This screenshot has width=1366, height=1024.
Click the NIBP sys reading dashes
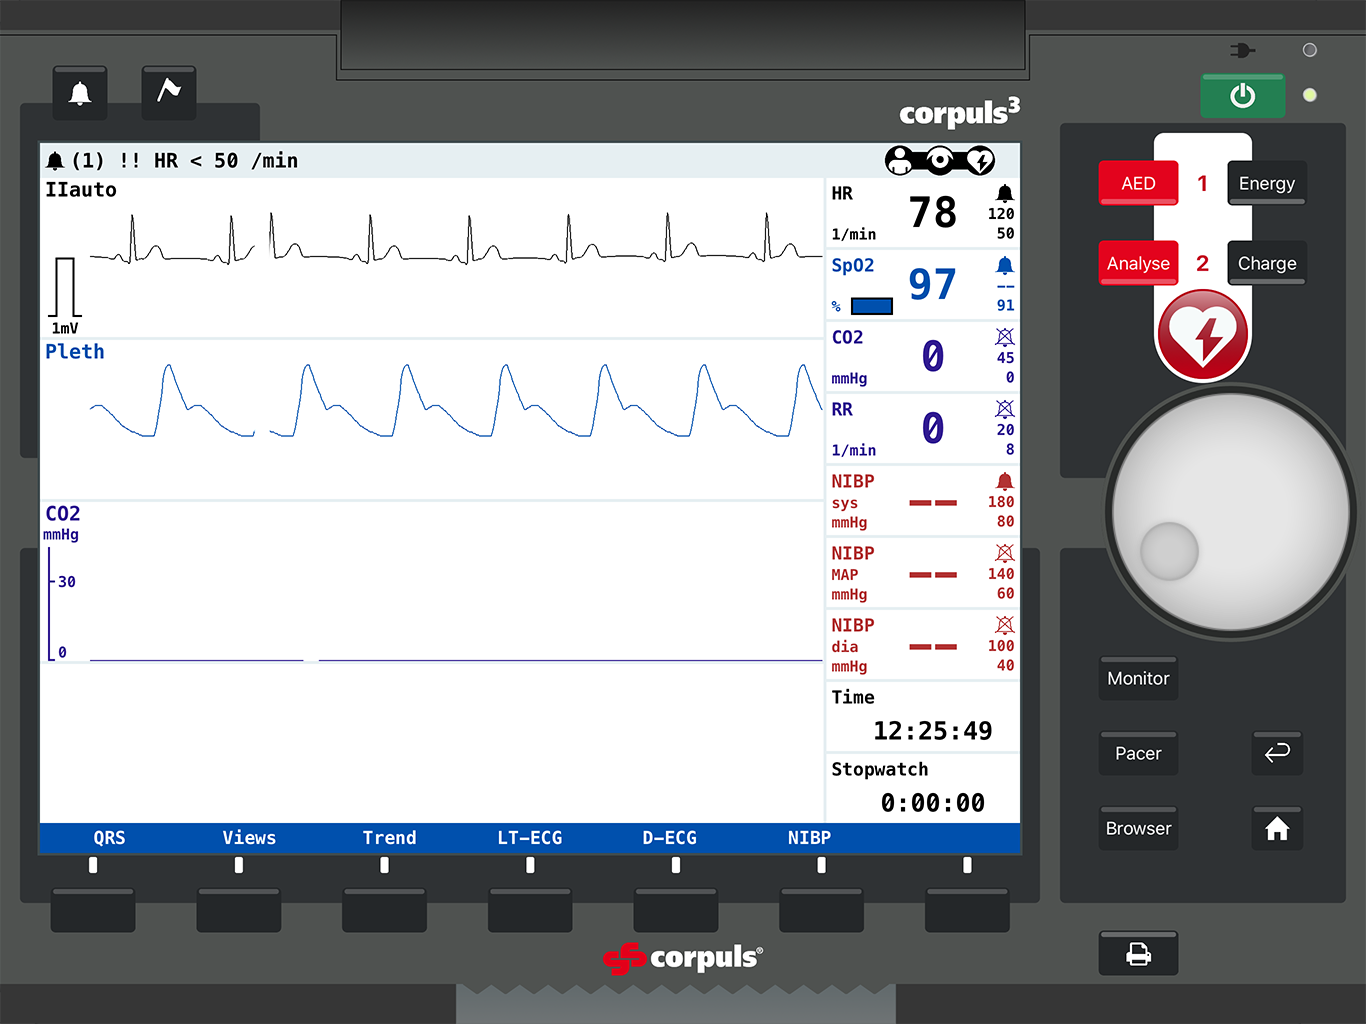click(x=933, y=503)
